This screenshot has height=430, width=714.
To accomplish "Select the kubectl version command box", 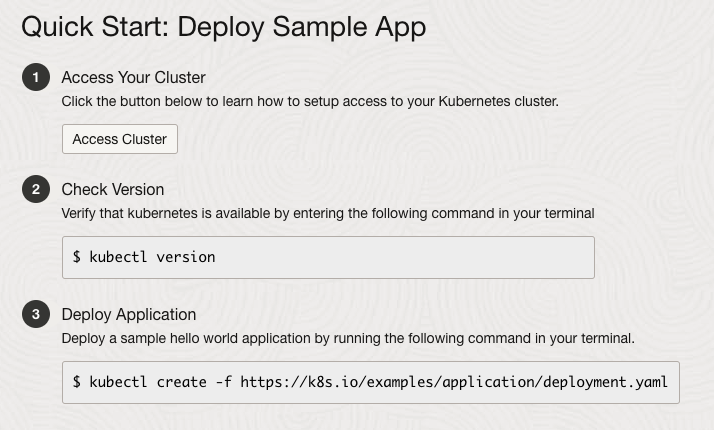I will tap(328, 257).
